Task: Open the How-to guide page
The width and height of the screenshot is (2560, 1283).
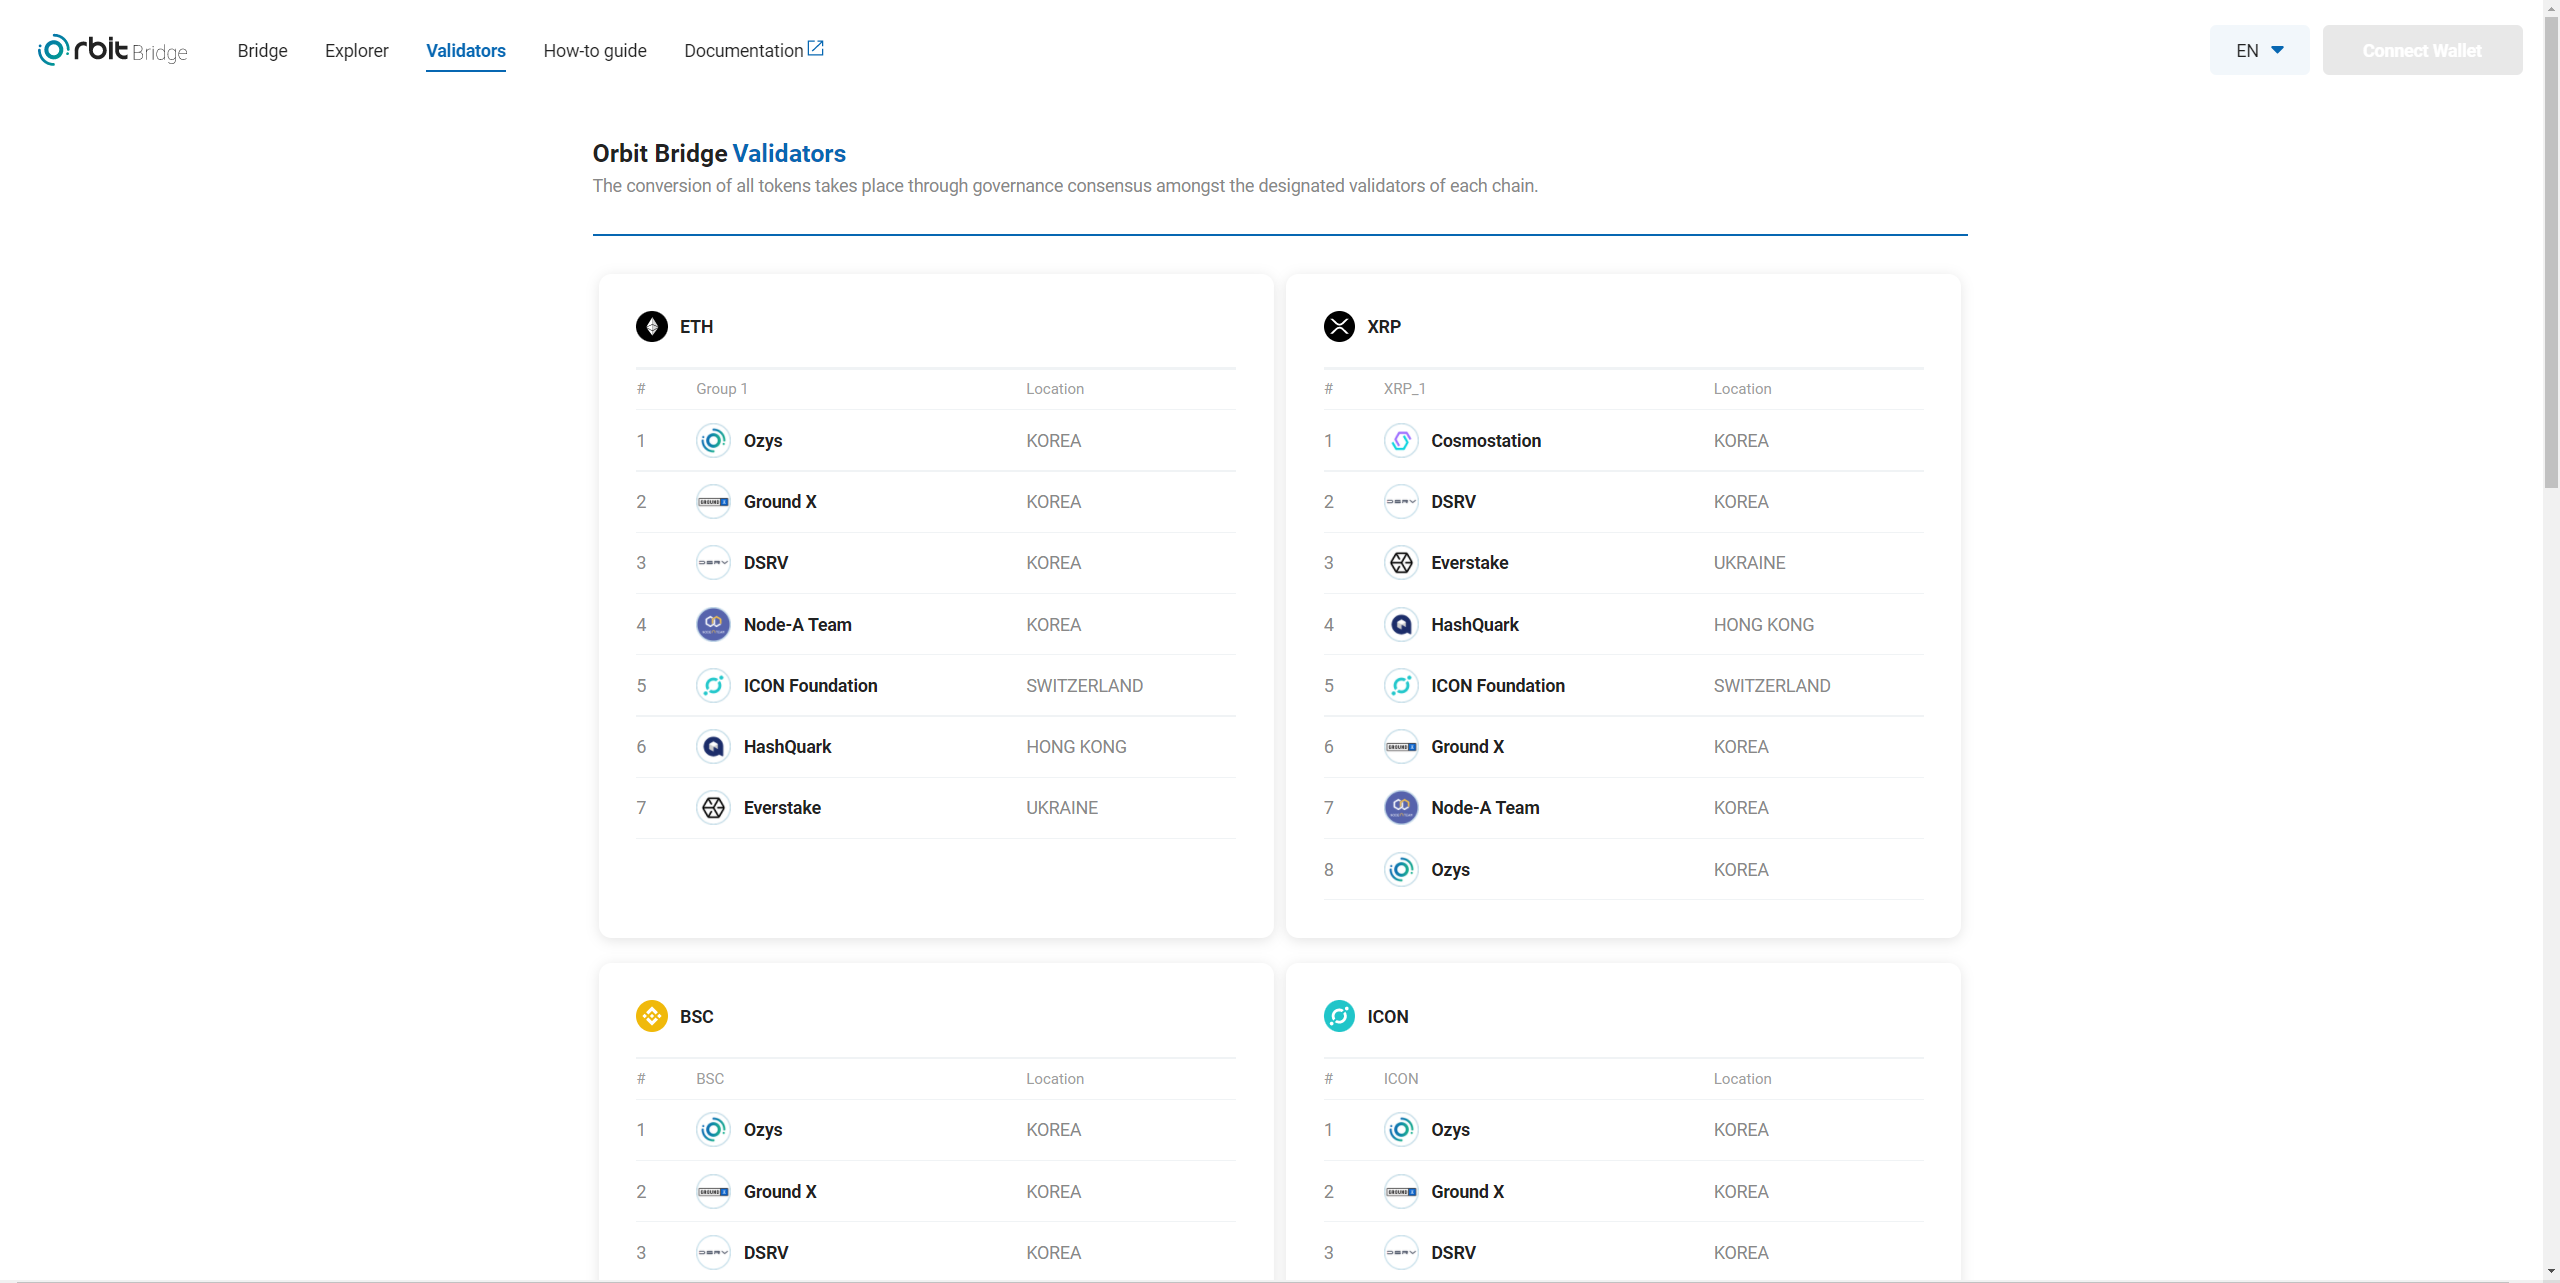Action: point(595,50)
